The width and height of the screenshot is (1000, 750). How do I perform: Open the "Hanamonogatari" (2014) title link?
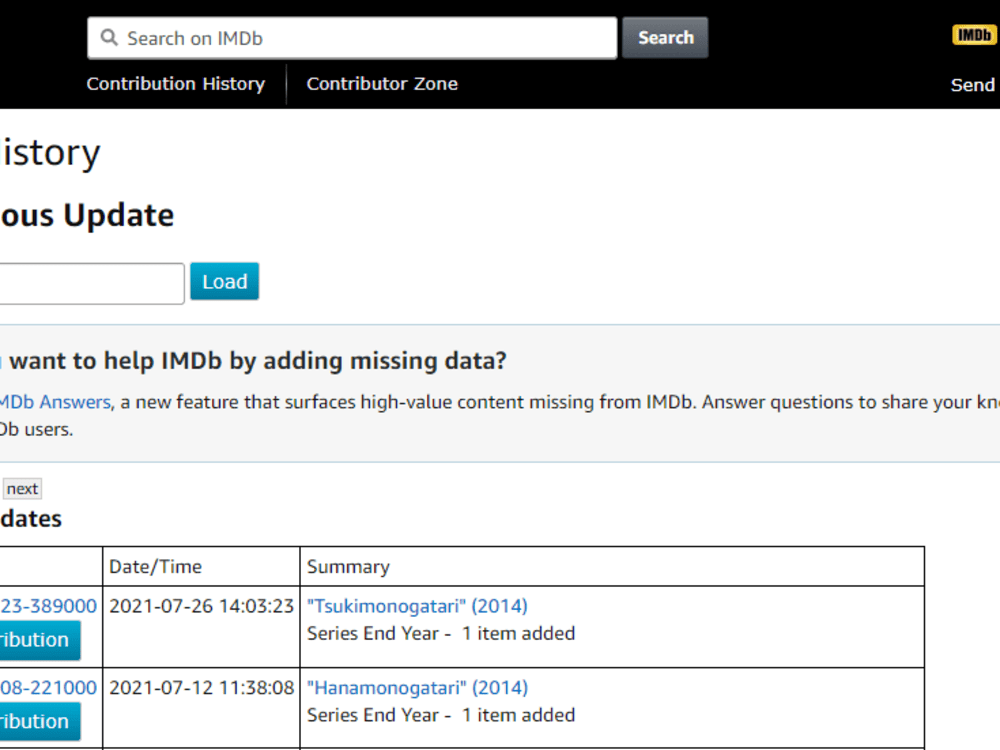tap(417, 688)
